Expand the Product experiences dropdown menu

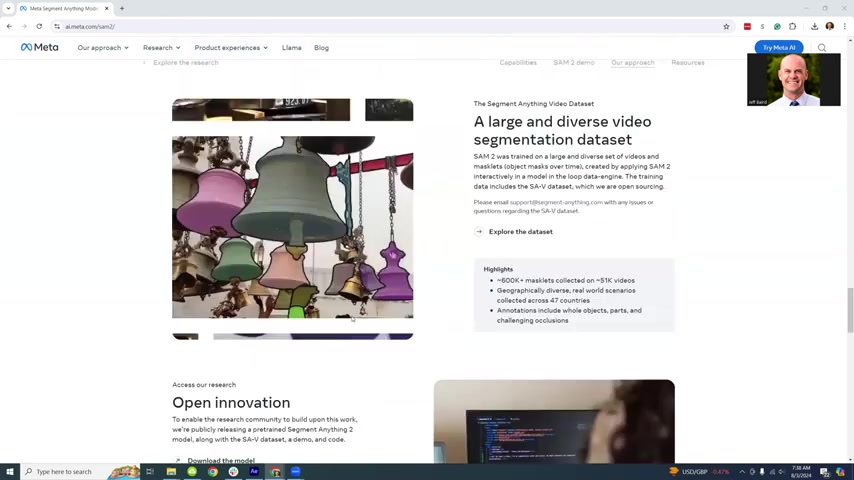pos(231,48)
